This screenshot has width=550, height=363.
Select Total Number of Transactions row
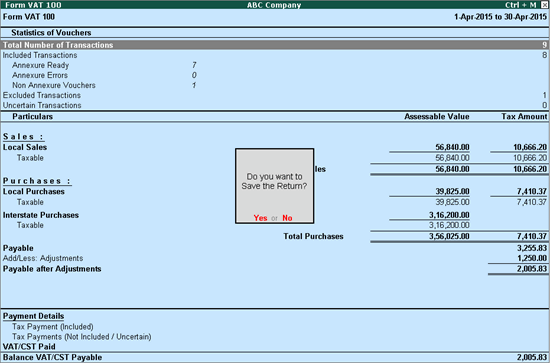click(275, 45)
